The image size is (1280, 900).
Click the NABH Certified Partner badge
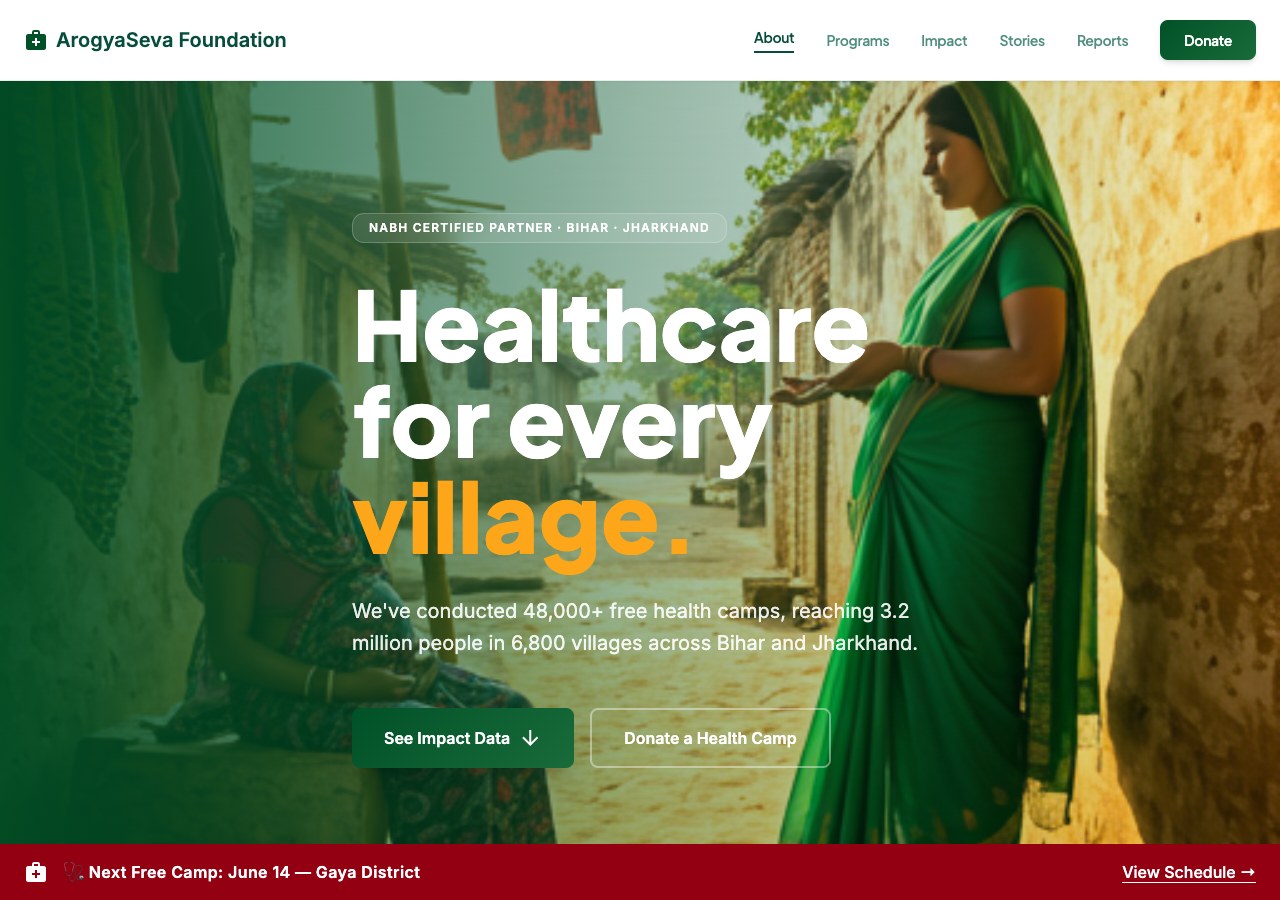(539, 228)
